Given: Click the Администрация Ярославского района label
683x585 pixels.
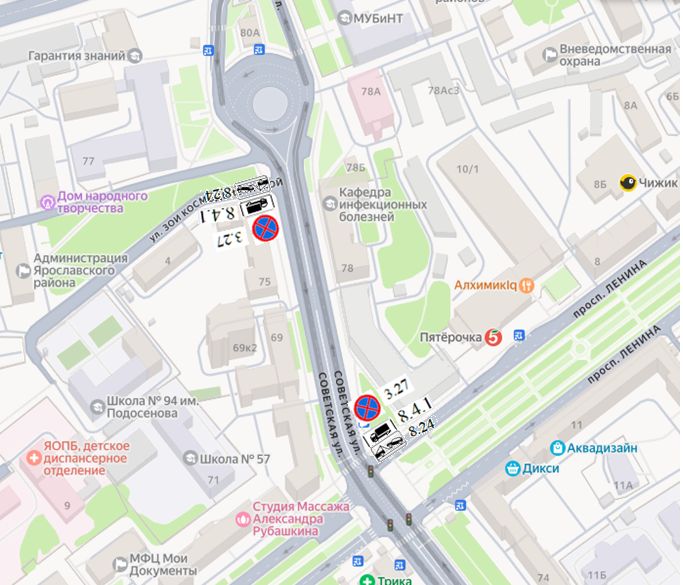Looking at the screenshot, I should [x=81, y=271].
